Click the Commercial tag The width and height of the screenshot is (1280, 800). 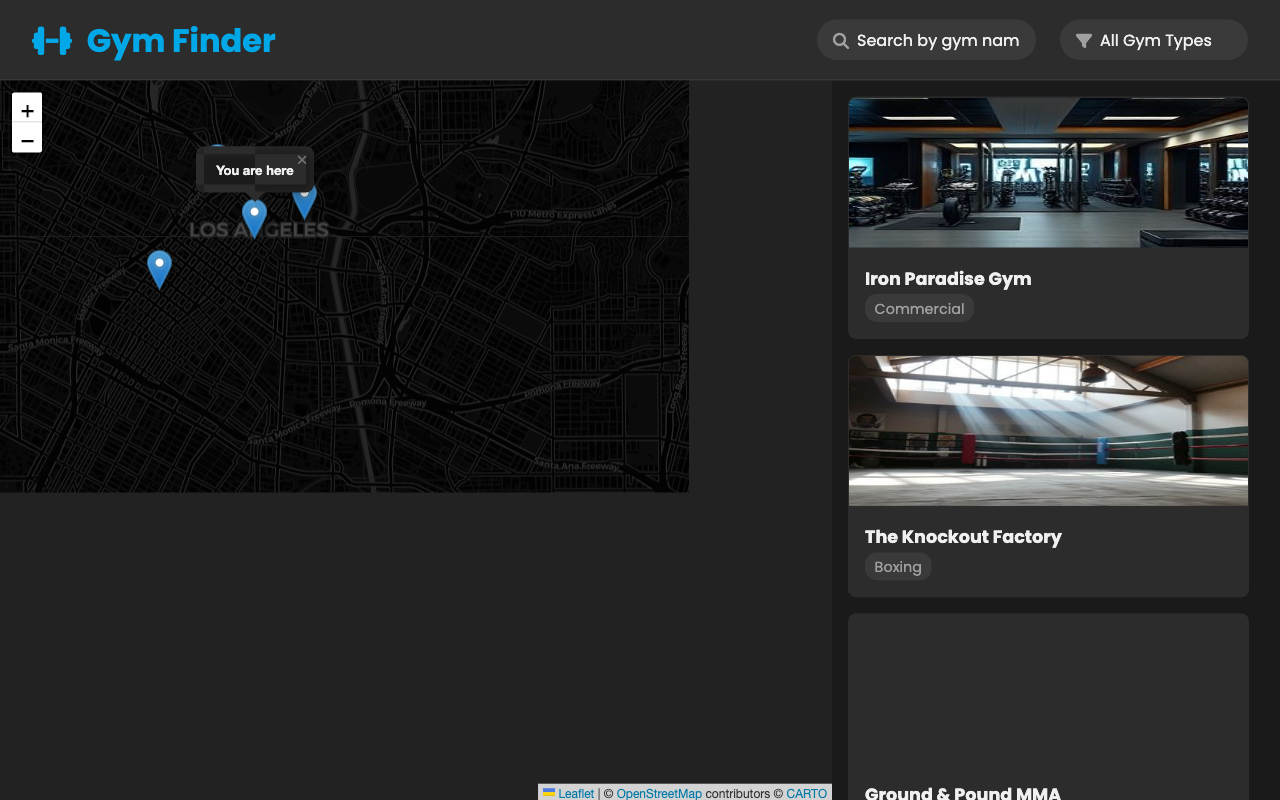tap(919, 309)
